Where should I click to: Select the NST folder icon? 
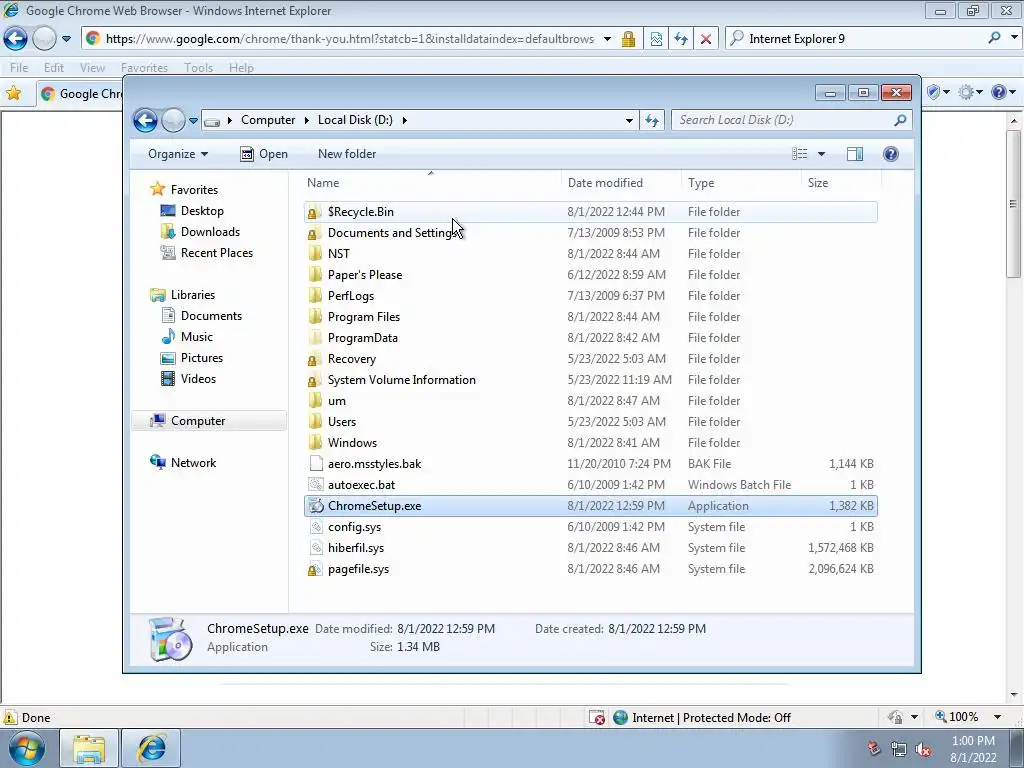315,254
